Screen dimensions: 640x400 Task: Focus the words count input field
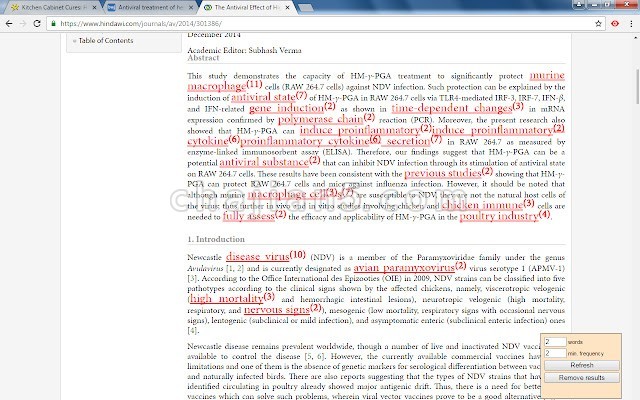click(x=555, y=342)
